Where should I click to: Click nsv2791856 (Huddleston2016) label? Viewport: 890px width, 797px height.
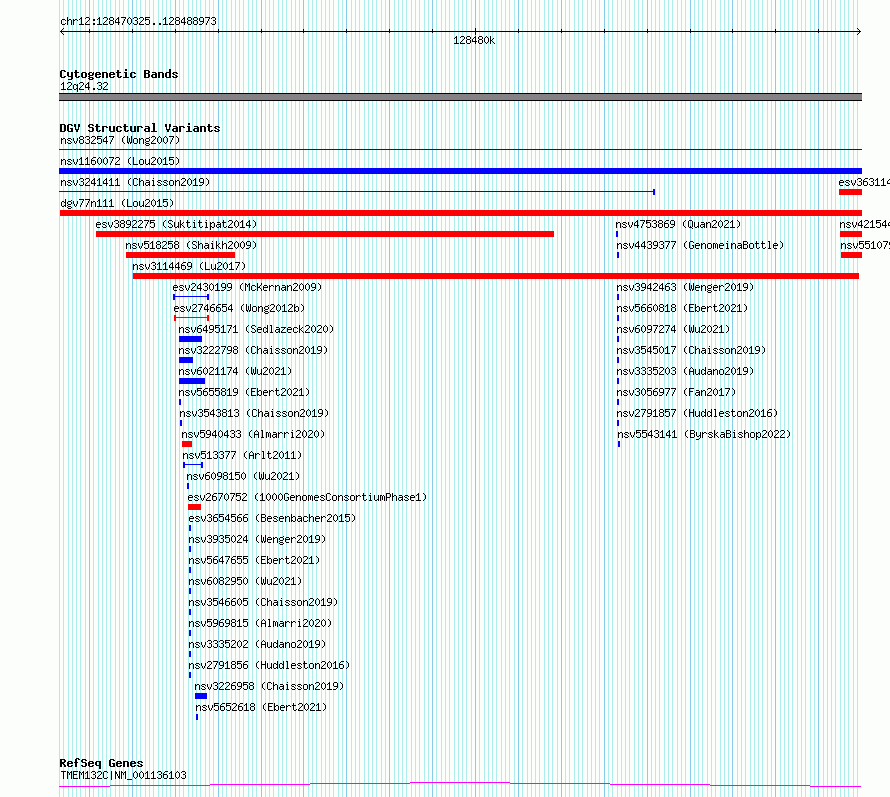point(270,665)
